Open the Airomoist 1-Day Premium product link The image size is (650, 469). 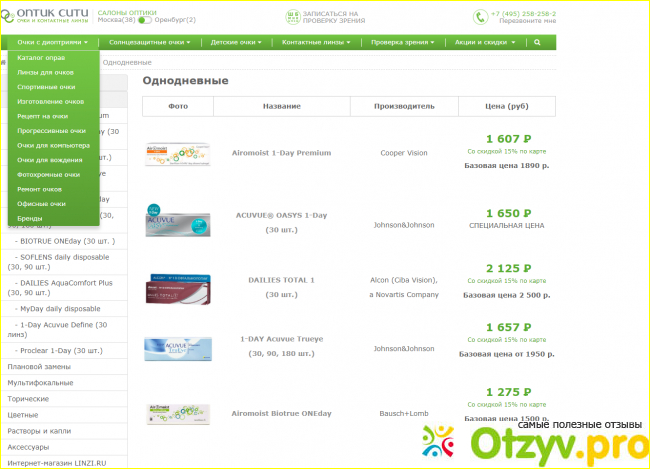coord(281,153)
